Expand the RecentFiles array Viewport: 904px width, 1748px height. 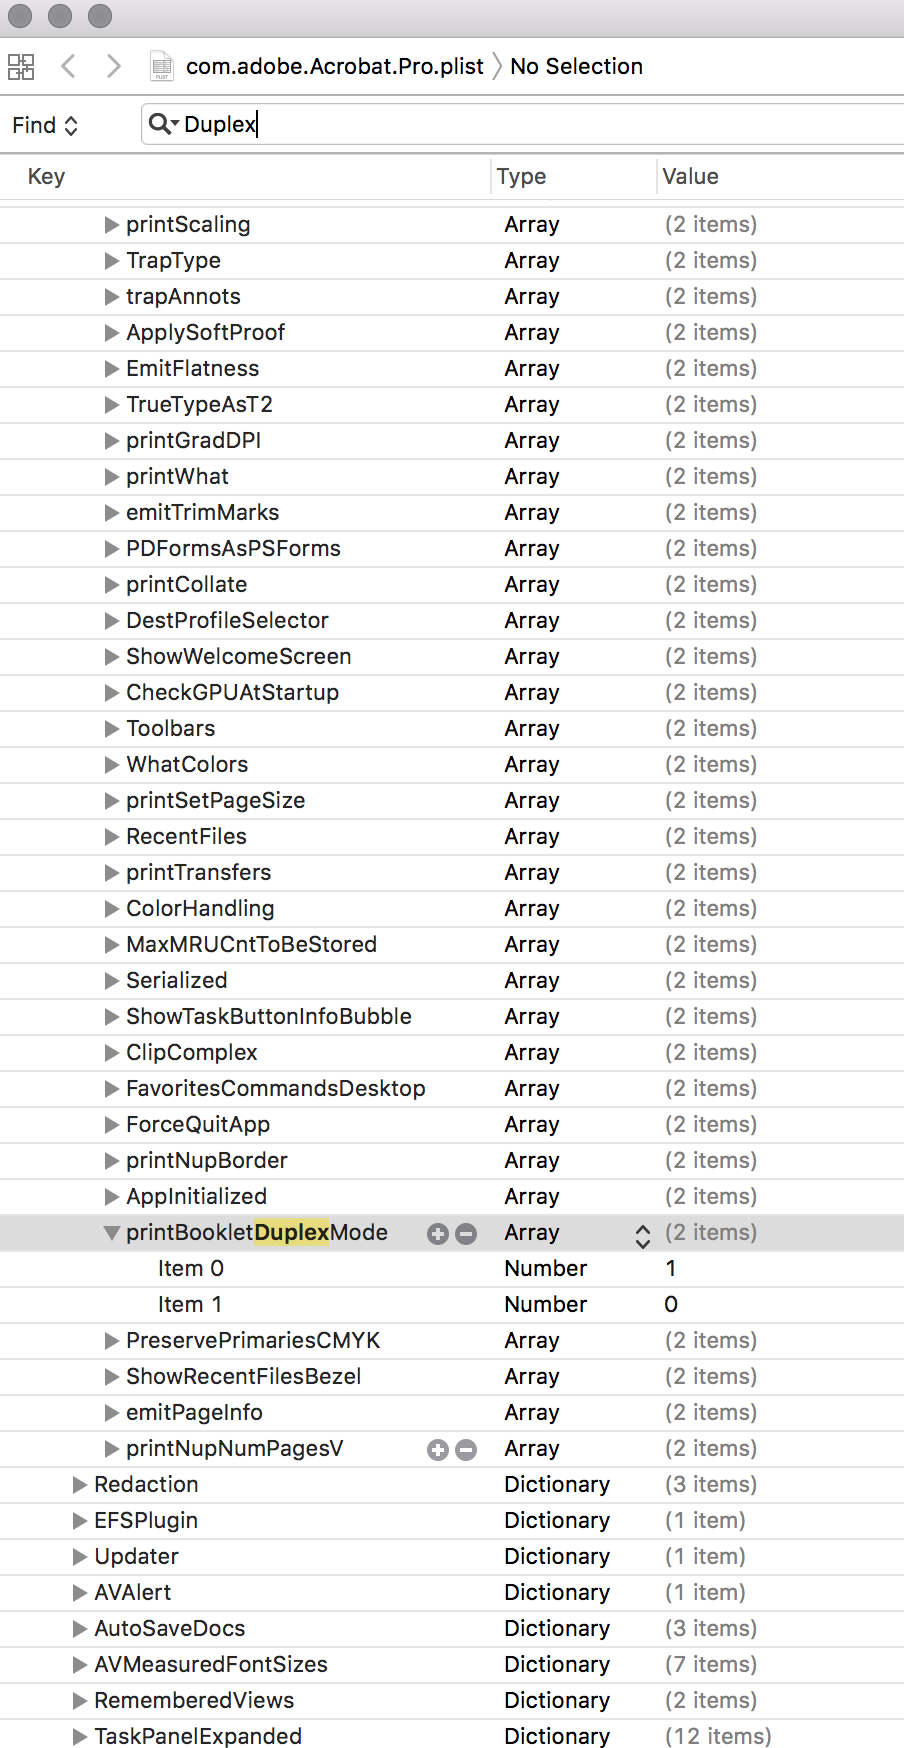pyautogui.click(x=112, y=837)
